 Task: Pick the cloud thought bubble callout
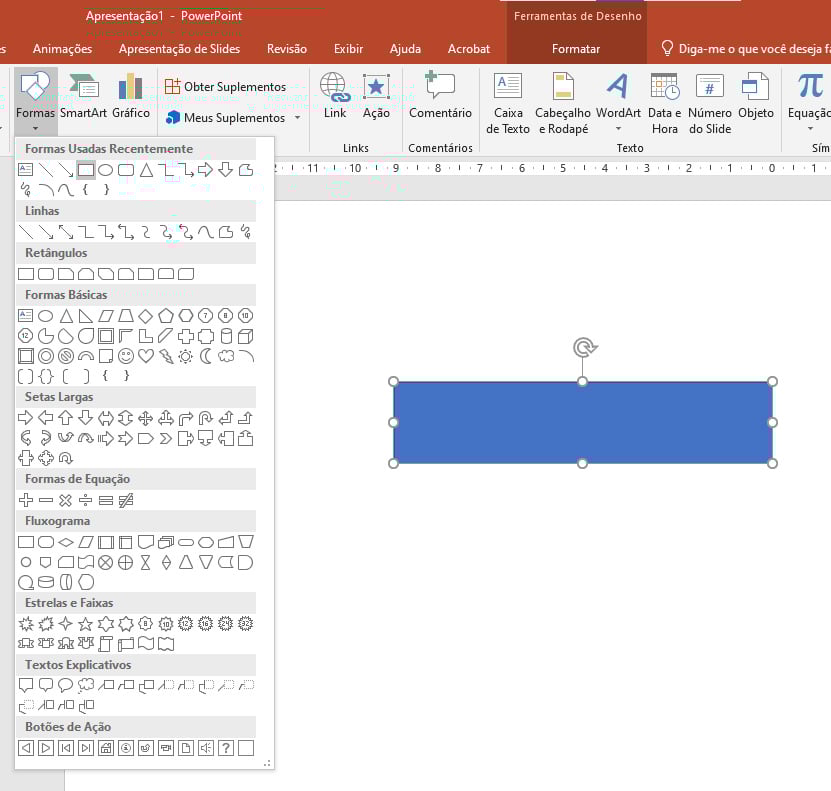pyautogui.click(x=85, y=685)
